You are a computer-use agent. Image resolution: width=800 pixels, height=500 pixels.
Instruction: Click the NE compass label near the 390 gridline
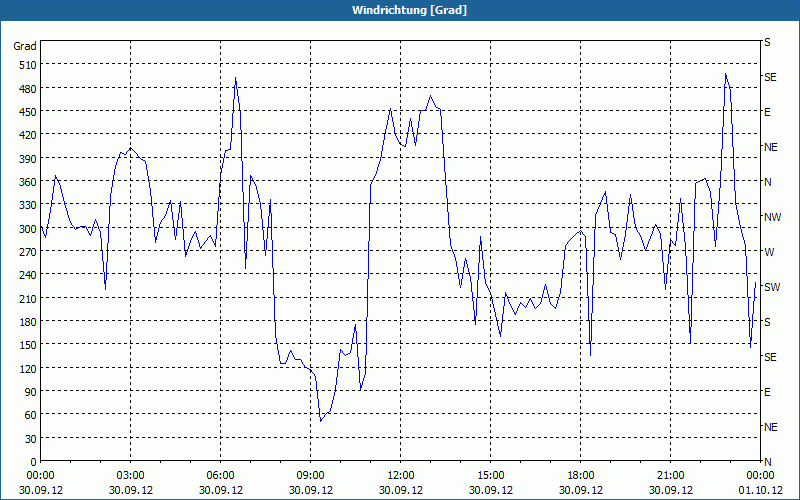771,147
